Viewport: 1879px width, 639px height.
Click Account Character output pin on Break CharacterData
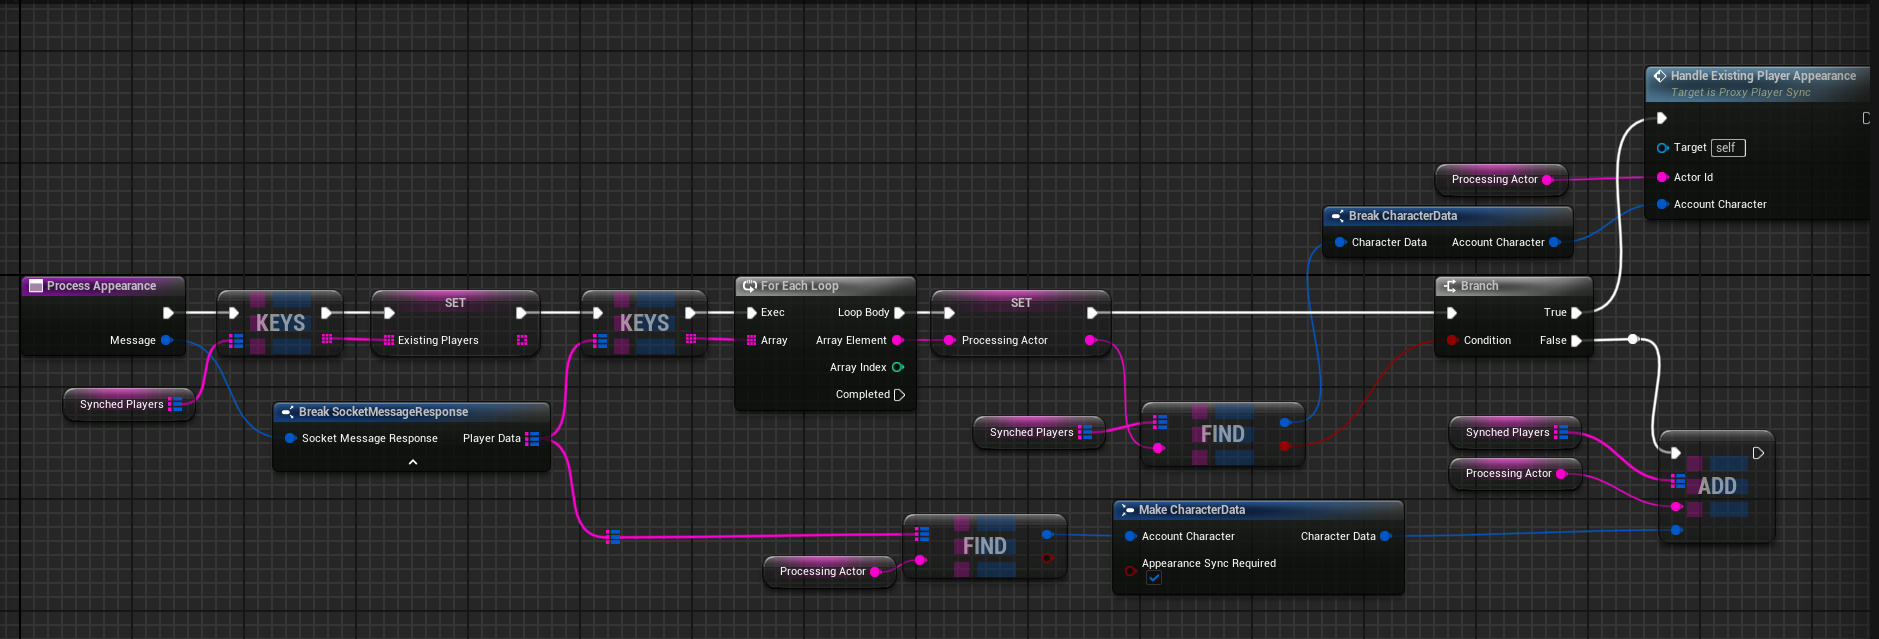1554,242
